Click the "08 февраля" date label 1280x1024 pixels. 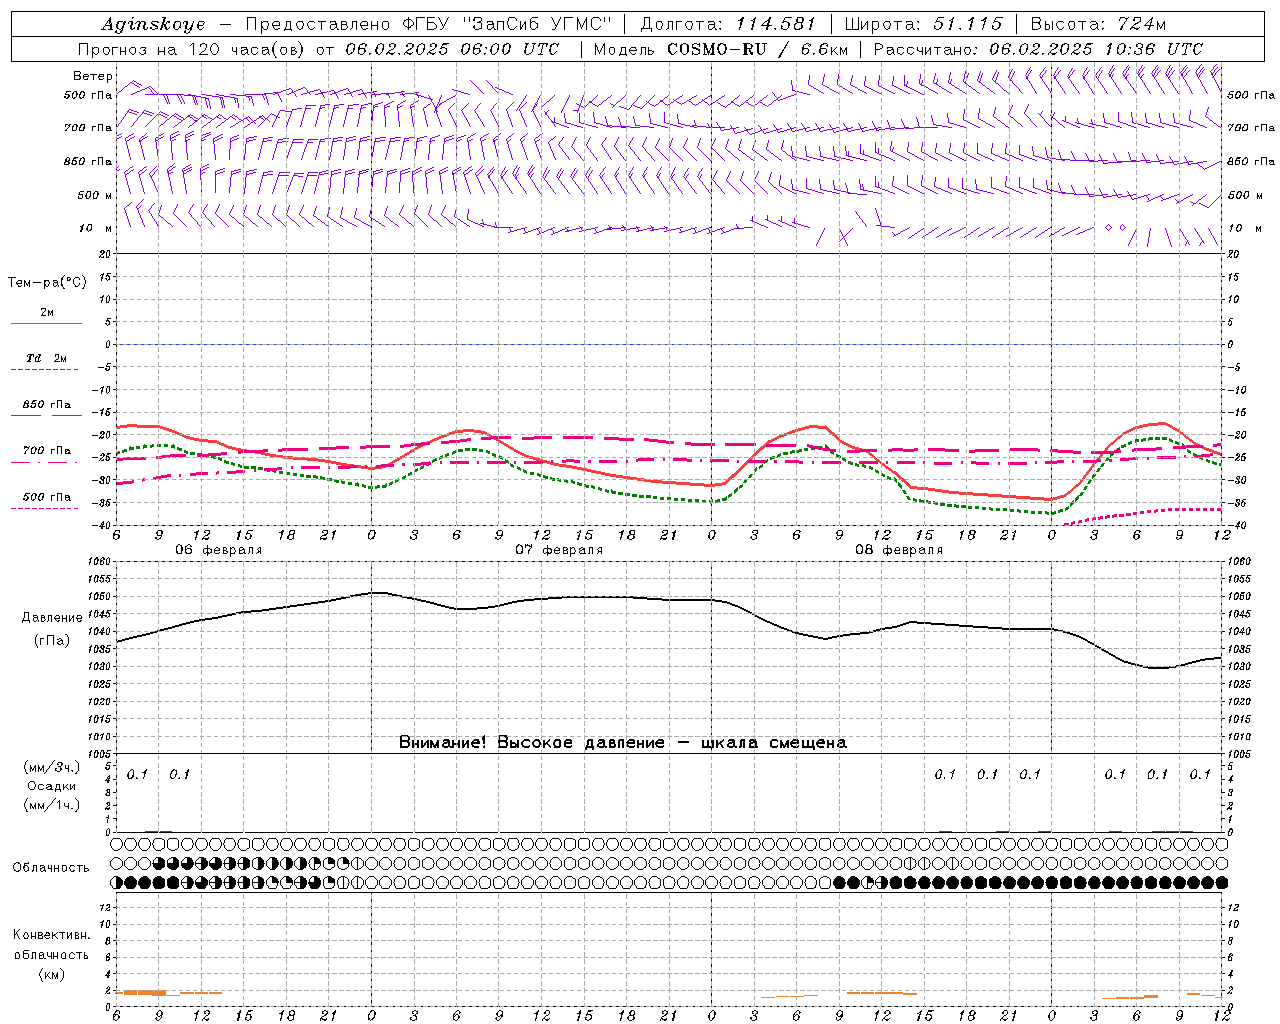click(899, 550)
